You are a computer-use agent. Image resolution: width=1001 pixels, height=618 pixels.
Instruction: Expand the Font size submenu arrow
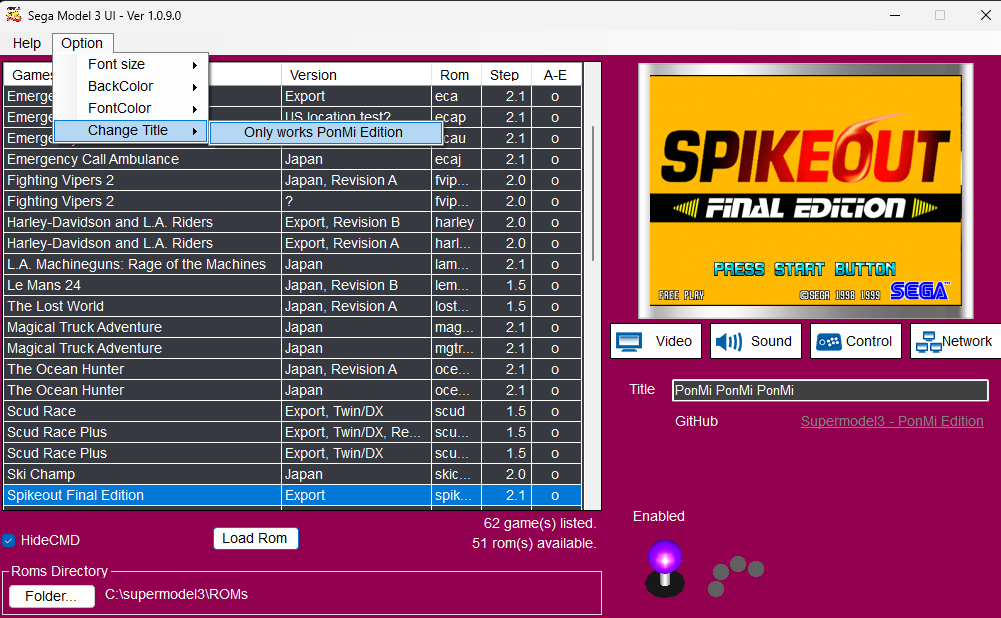[x=195, y=65]
